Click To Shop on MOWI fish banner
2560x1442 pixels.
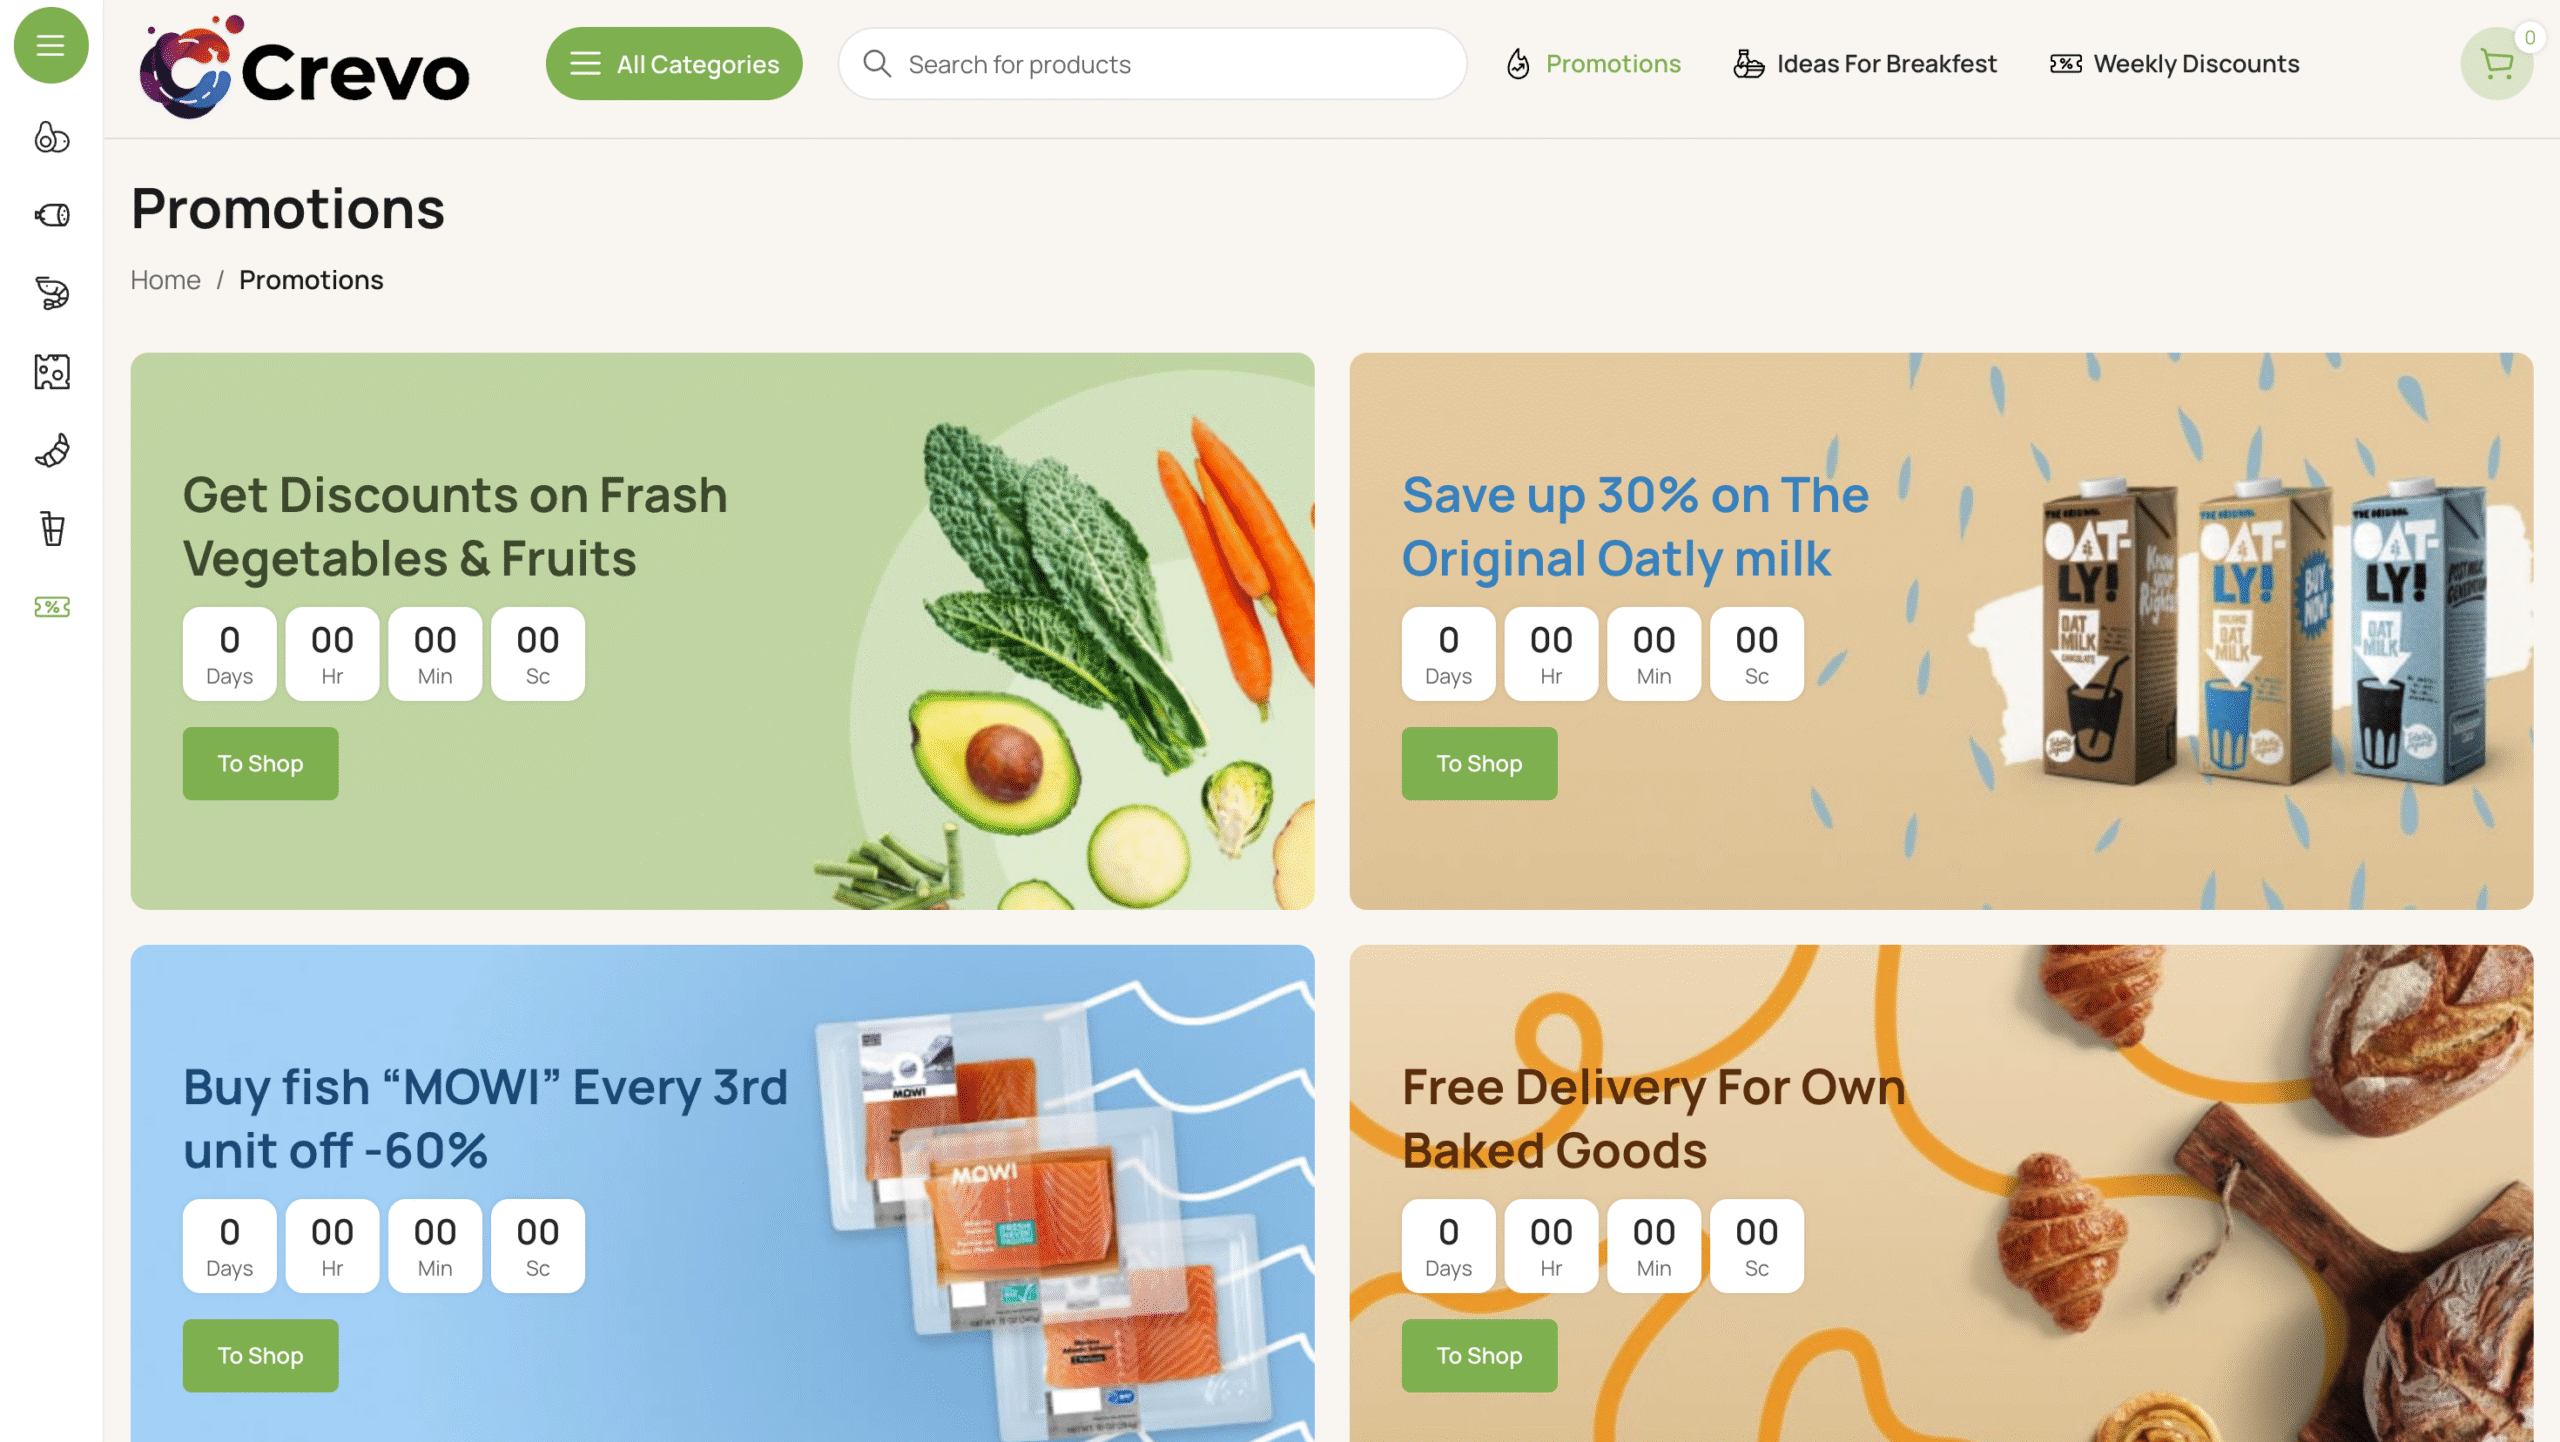coord(260,1355)
